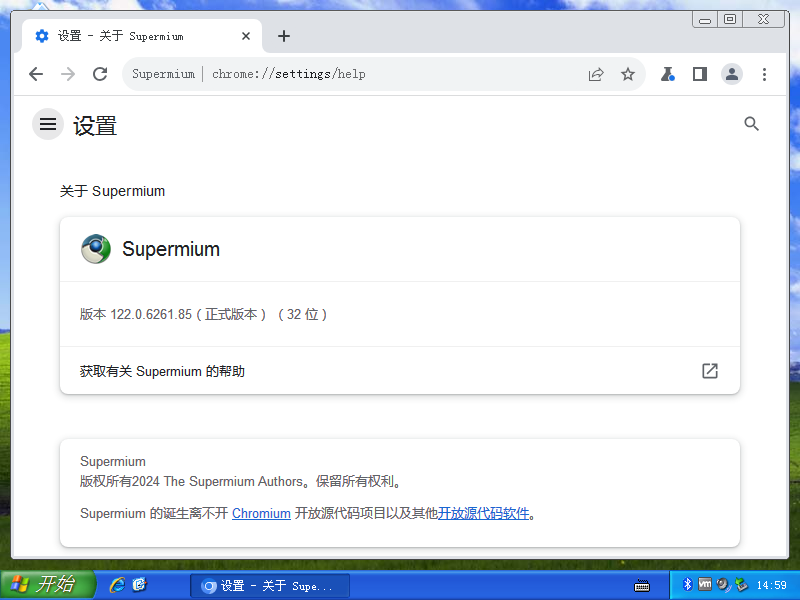This screenshot has width=800, height=600.
Task: Click the search icon on the settings page
Action: coord(751,124)
